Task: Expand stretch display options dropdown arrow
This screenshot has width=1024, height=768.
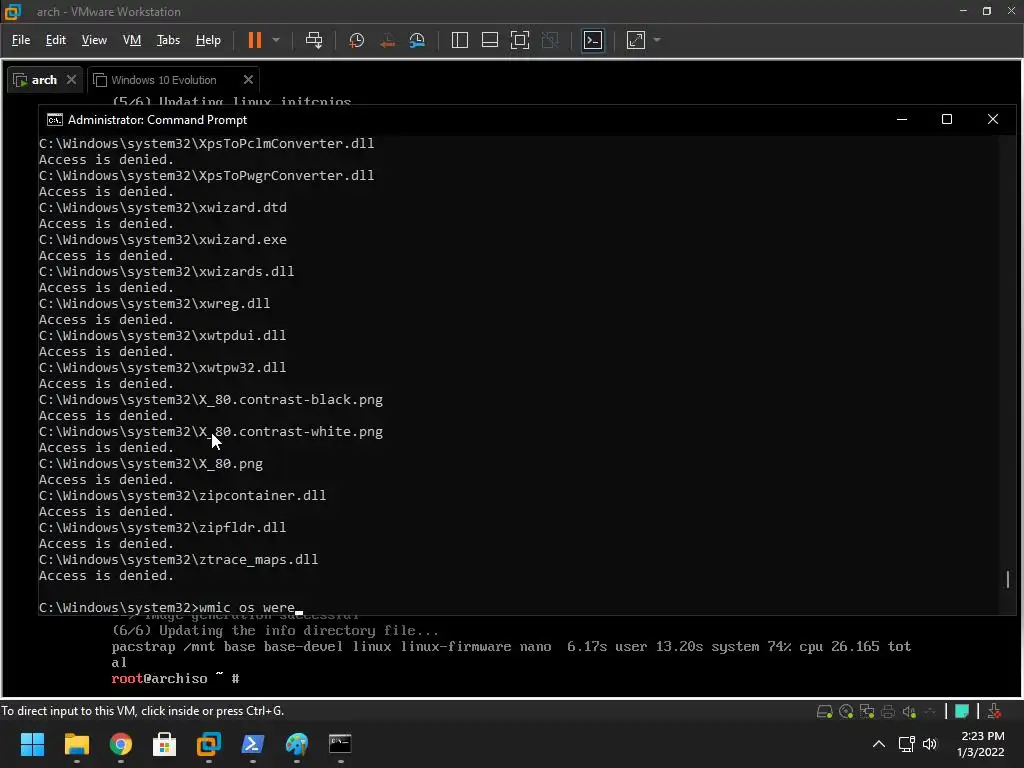Action: (657, 40)
